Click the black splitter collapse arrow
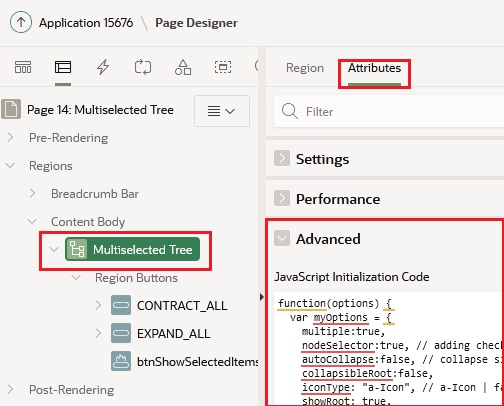 pyautogui.click(x=262, y=297)
